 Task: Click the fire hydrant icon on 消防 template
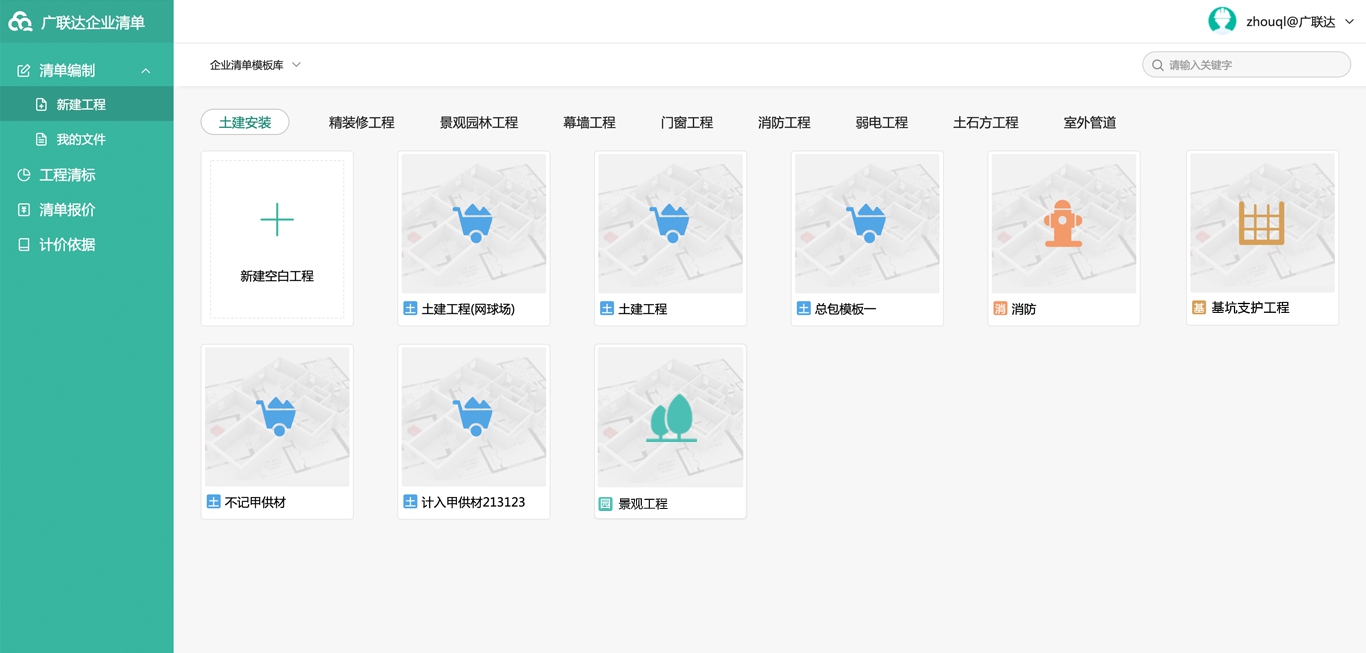point(1064,223)
